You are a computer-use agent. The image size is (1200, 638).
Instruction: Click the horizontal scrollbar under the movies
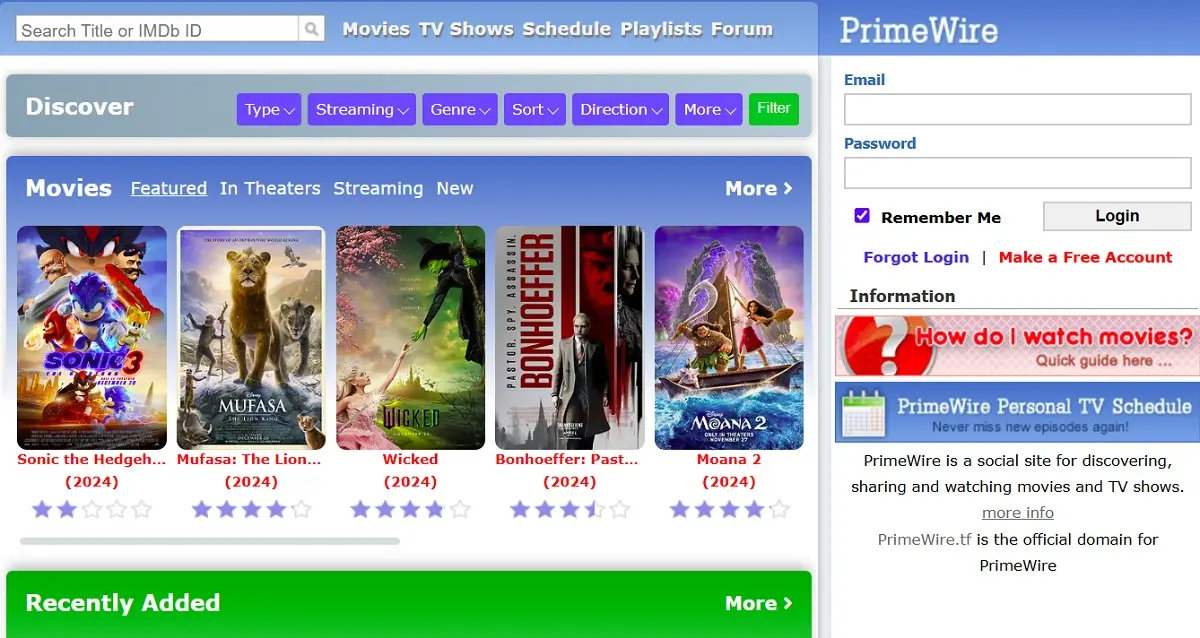coord(210,541)
